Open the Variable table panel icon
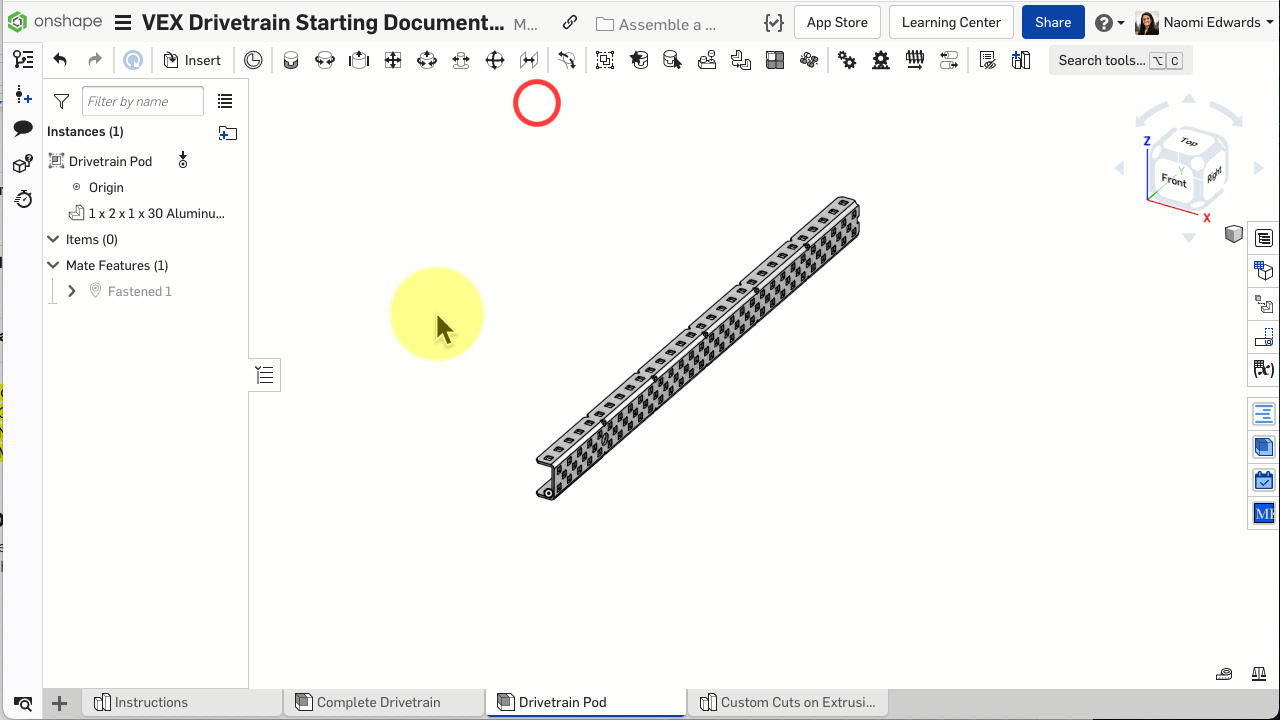 1264,370
